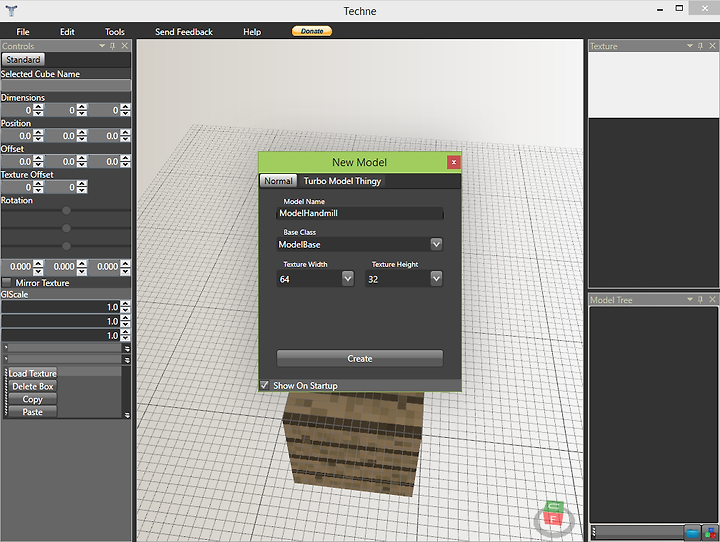
Task: Switch to the Turbo Model Thingy tab
Action: [x=342, y=181]
